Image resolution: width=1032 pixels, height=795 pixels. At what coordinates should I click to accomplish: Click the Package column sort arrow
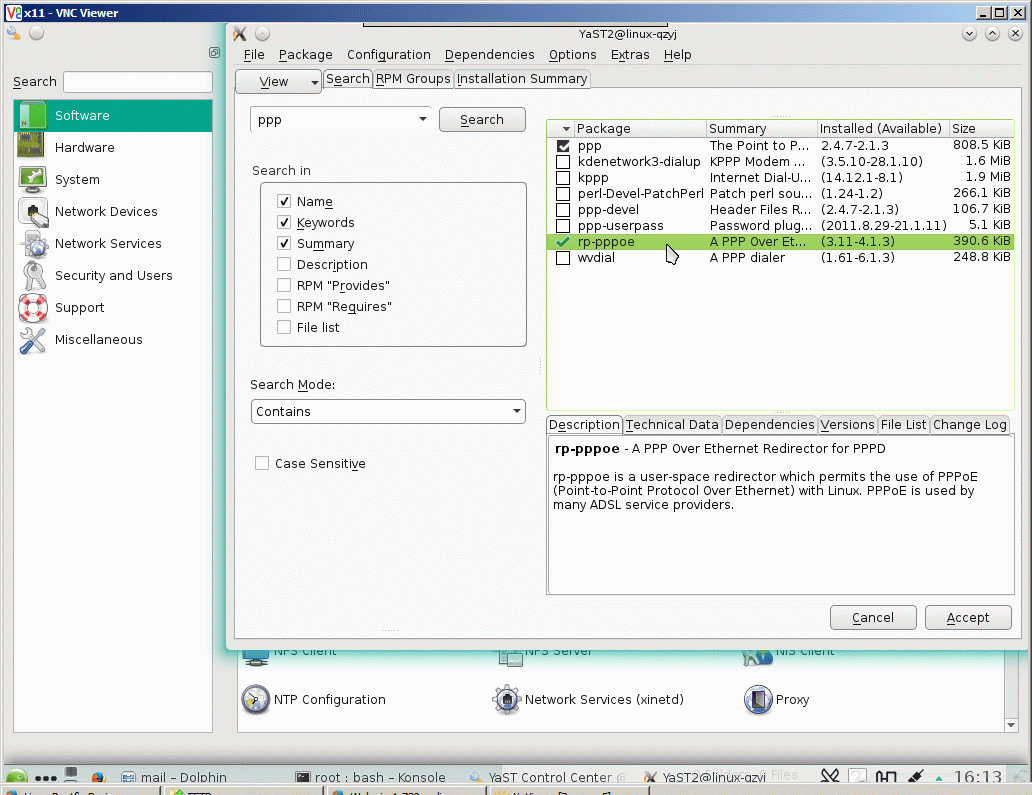pos(566,129)
